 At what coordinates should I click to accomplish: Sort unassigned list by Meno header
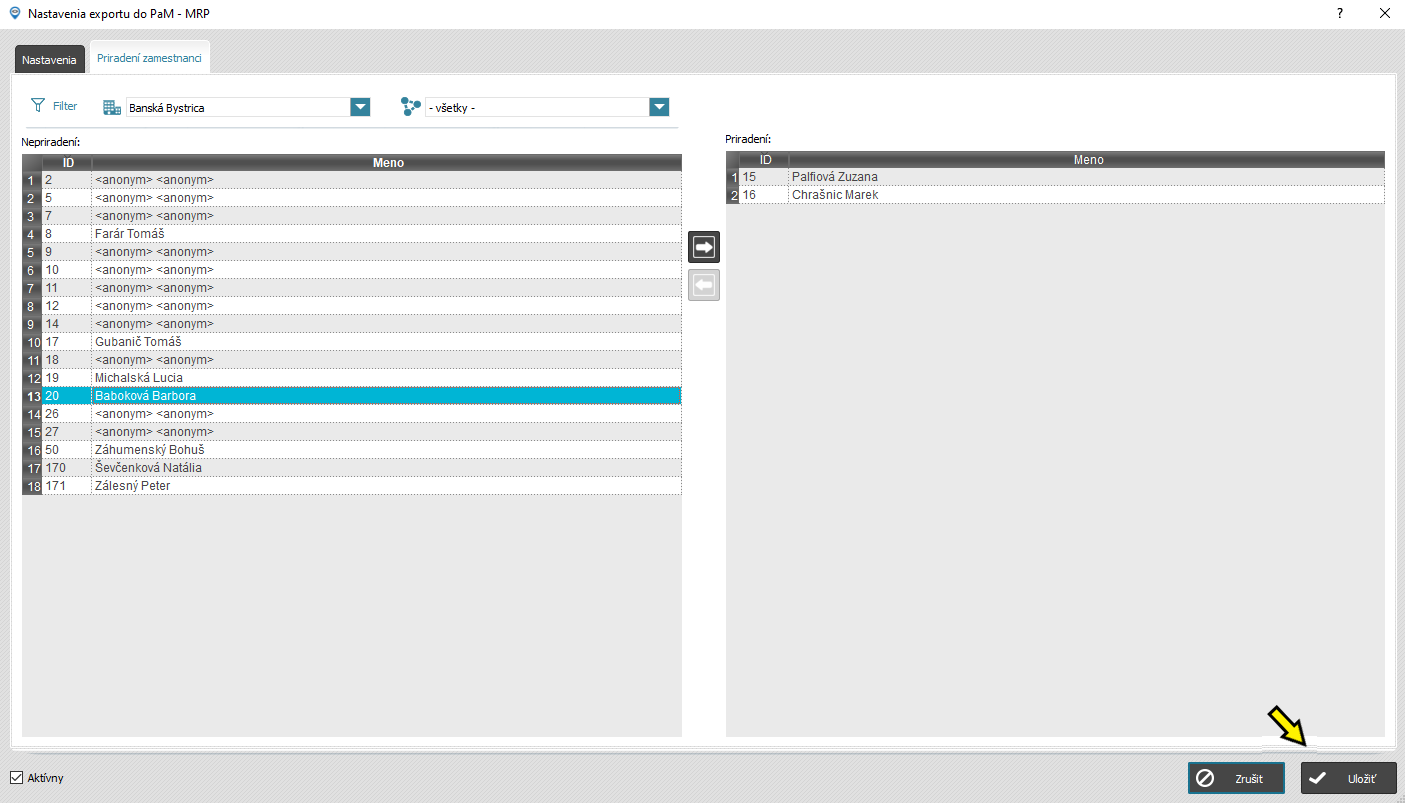coord(387,162)
